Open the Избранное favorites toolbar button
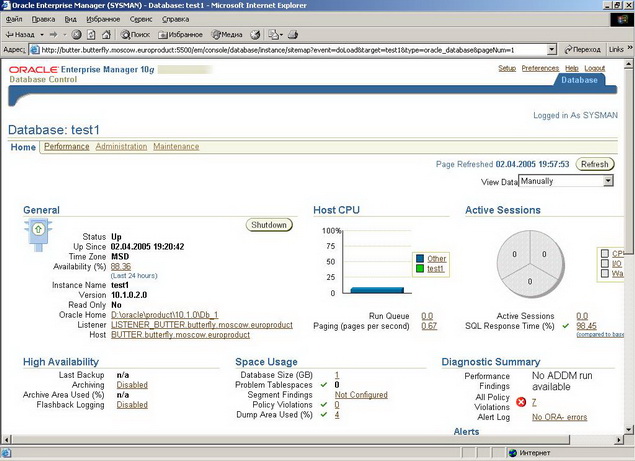This screenshot has height=461, width=635. click(x=181, y=35)
